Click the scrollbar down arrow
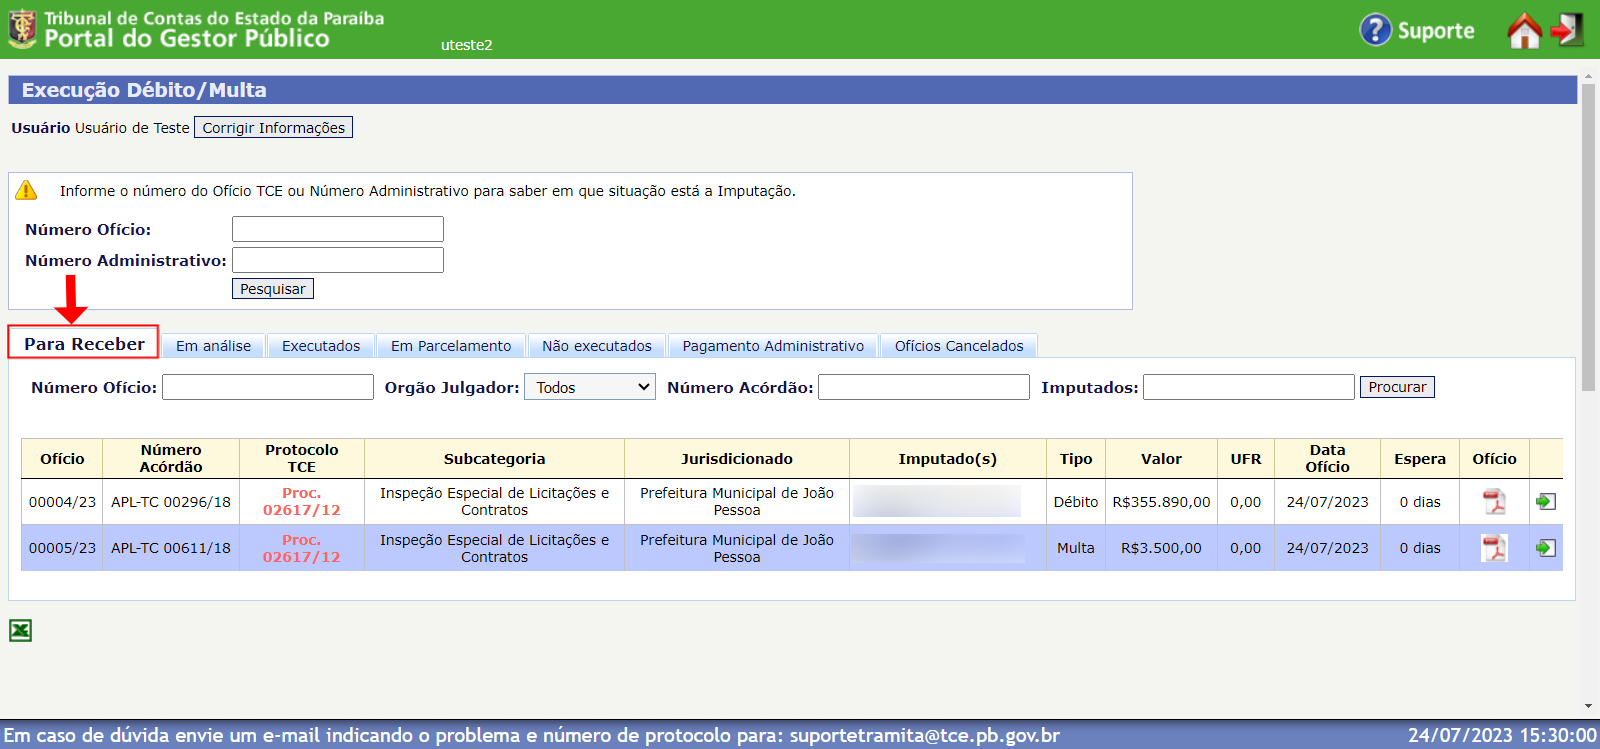The image size is (1600, 749). pos(1588,706)
